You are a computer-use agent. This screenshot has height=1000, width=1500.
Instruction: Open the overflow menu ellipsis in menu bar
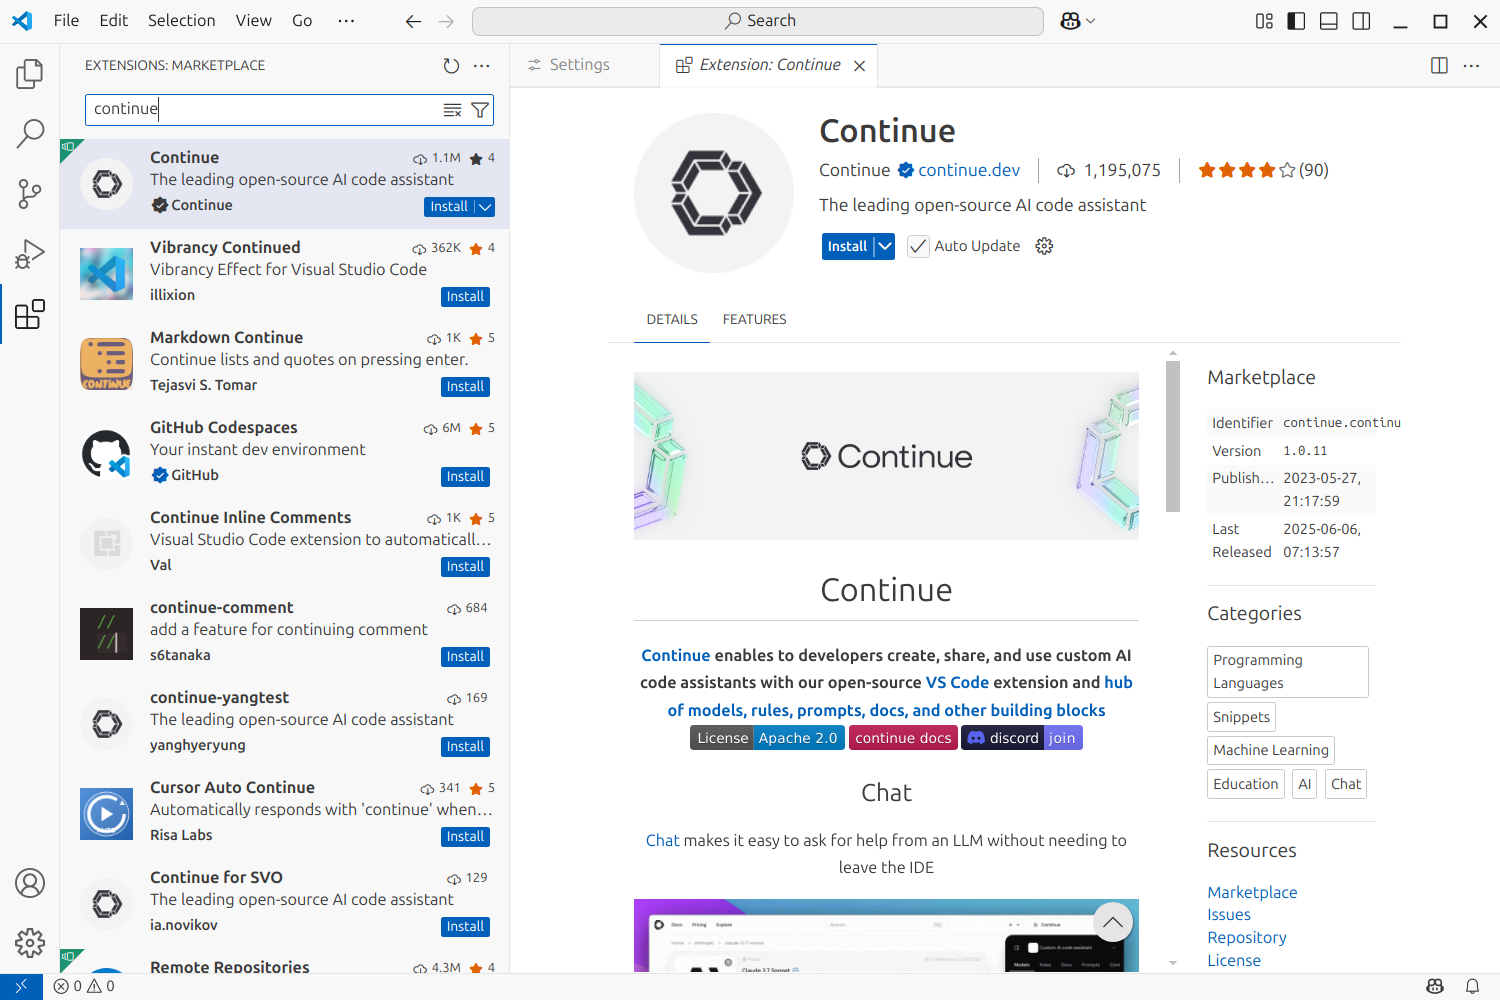346,21
